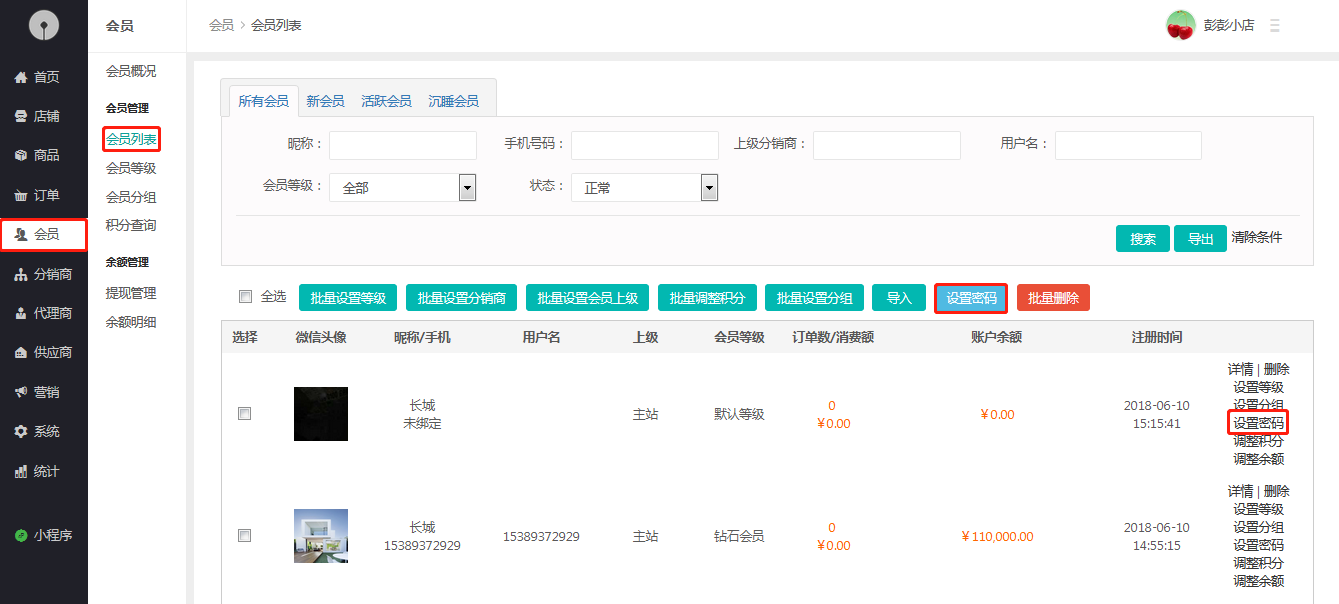Open the 系统 gear icon
1339x604 pixels.
(20, 431)
